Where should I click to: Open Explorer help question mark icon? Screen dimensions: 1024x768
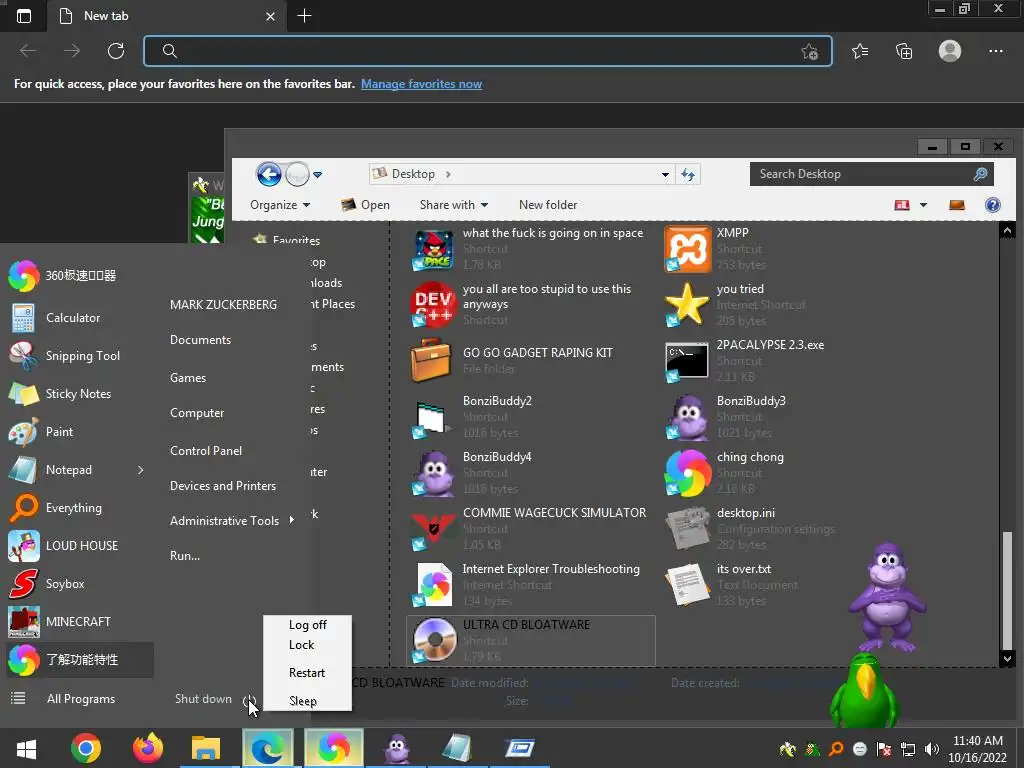pyautogui.click(x=992, y=205)
